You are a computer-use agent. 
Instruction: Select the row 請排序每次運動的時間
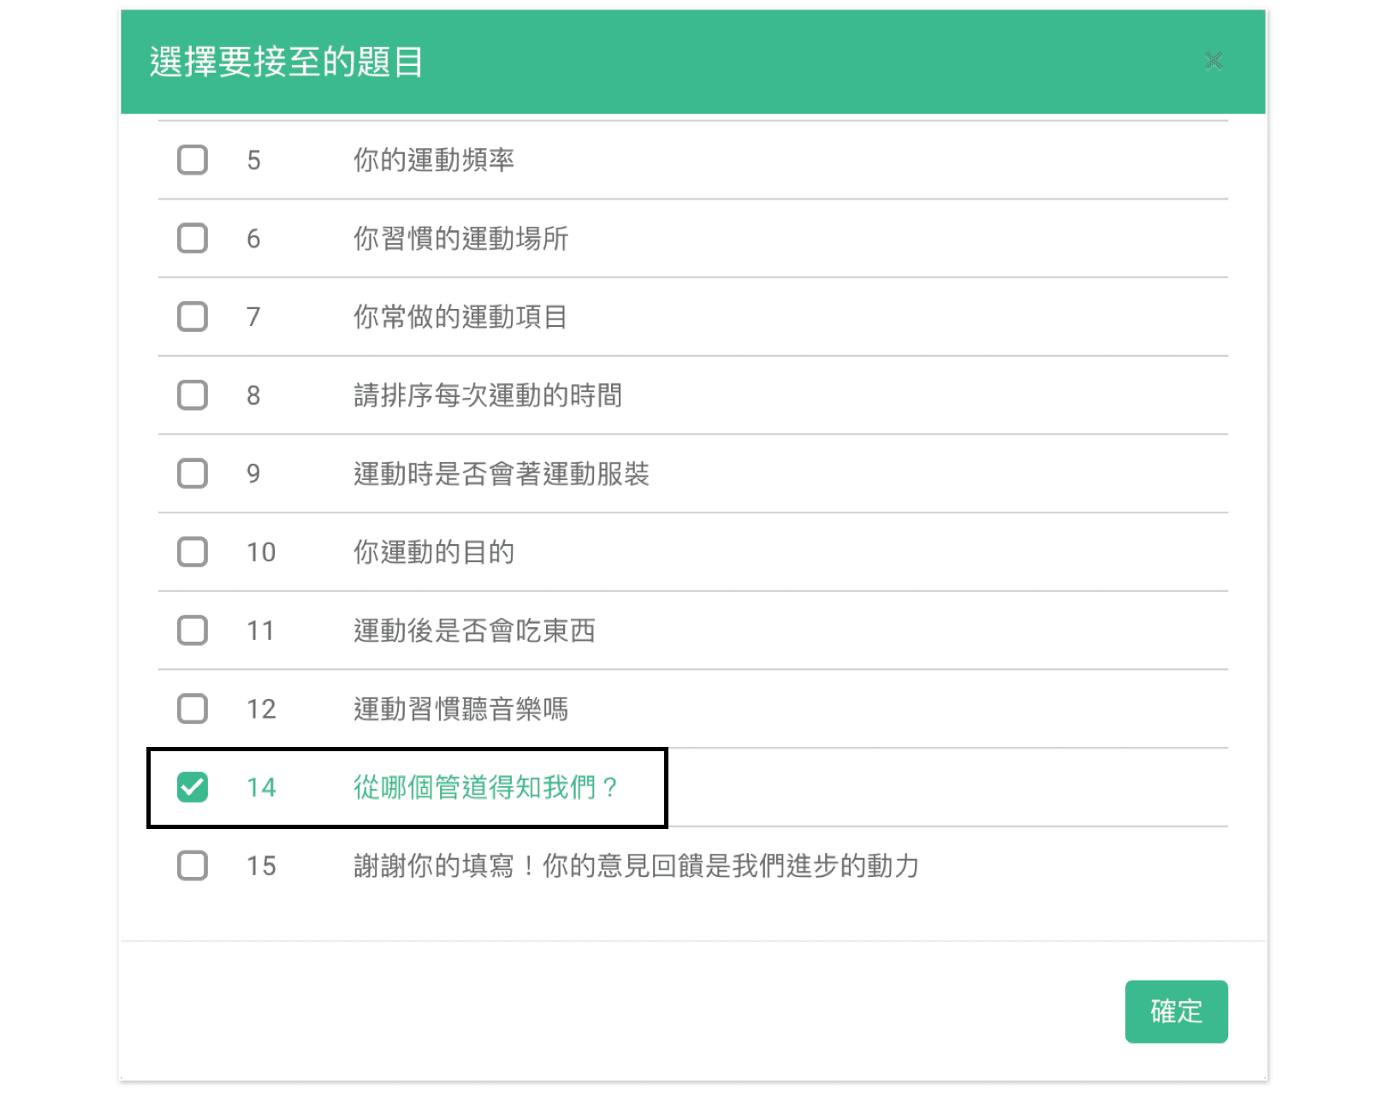click(693, 395)
